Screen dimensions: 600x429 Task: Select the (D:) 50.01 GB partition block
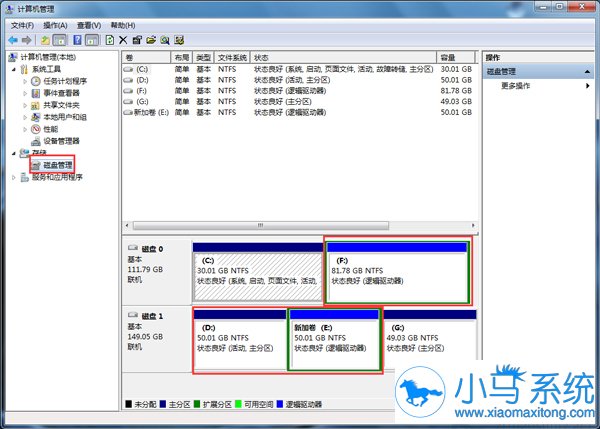(240, 340)
